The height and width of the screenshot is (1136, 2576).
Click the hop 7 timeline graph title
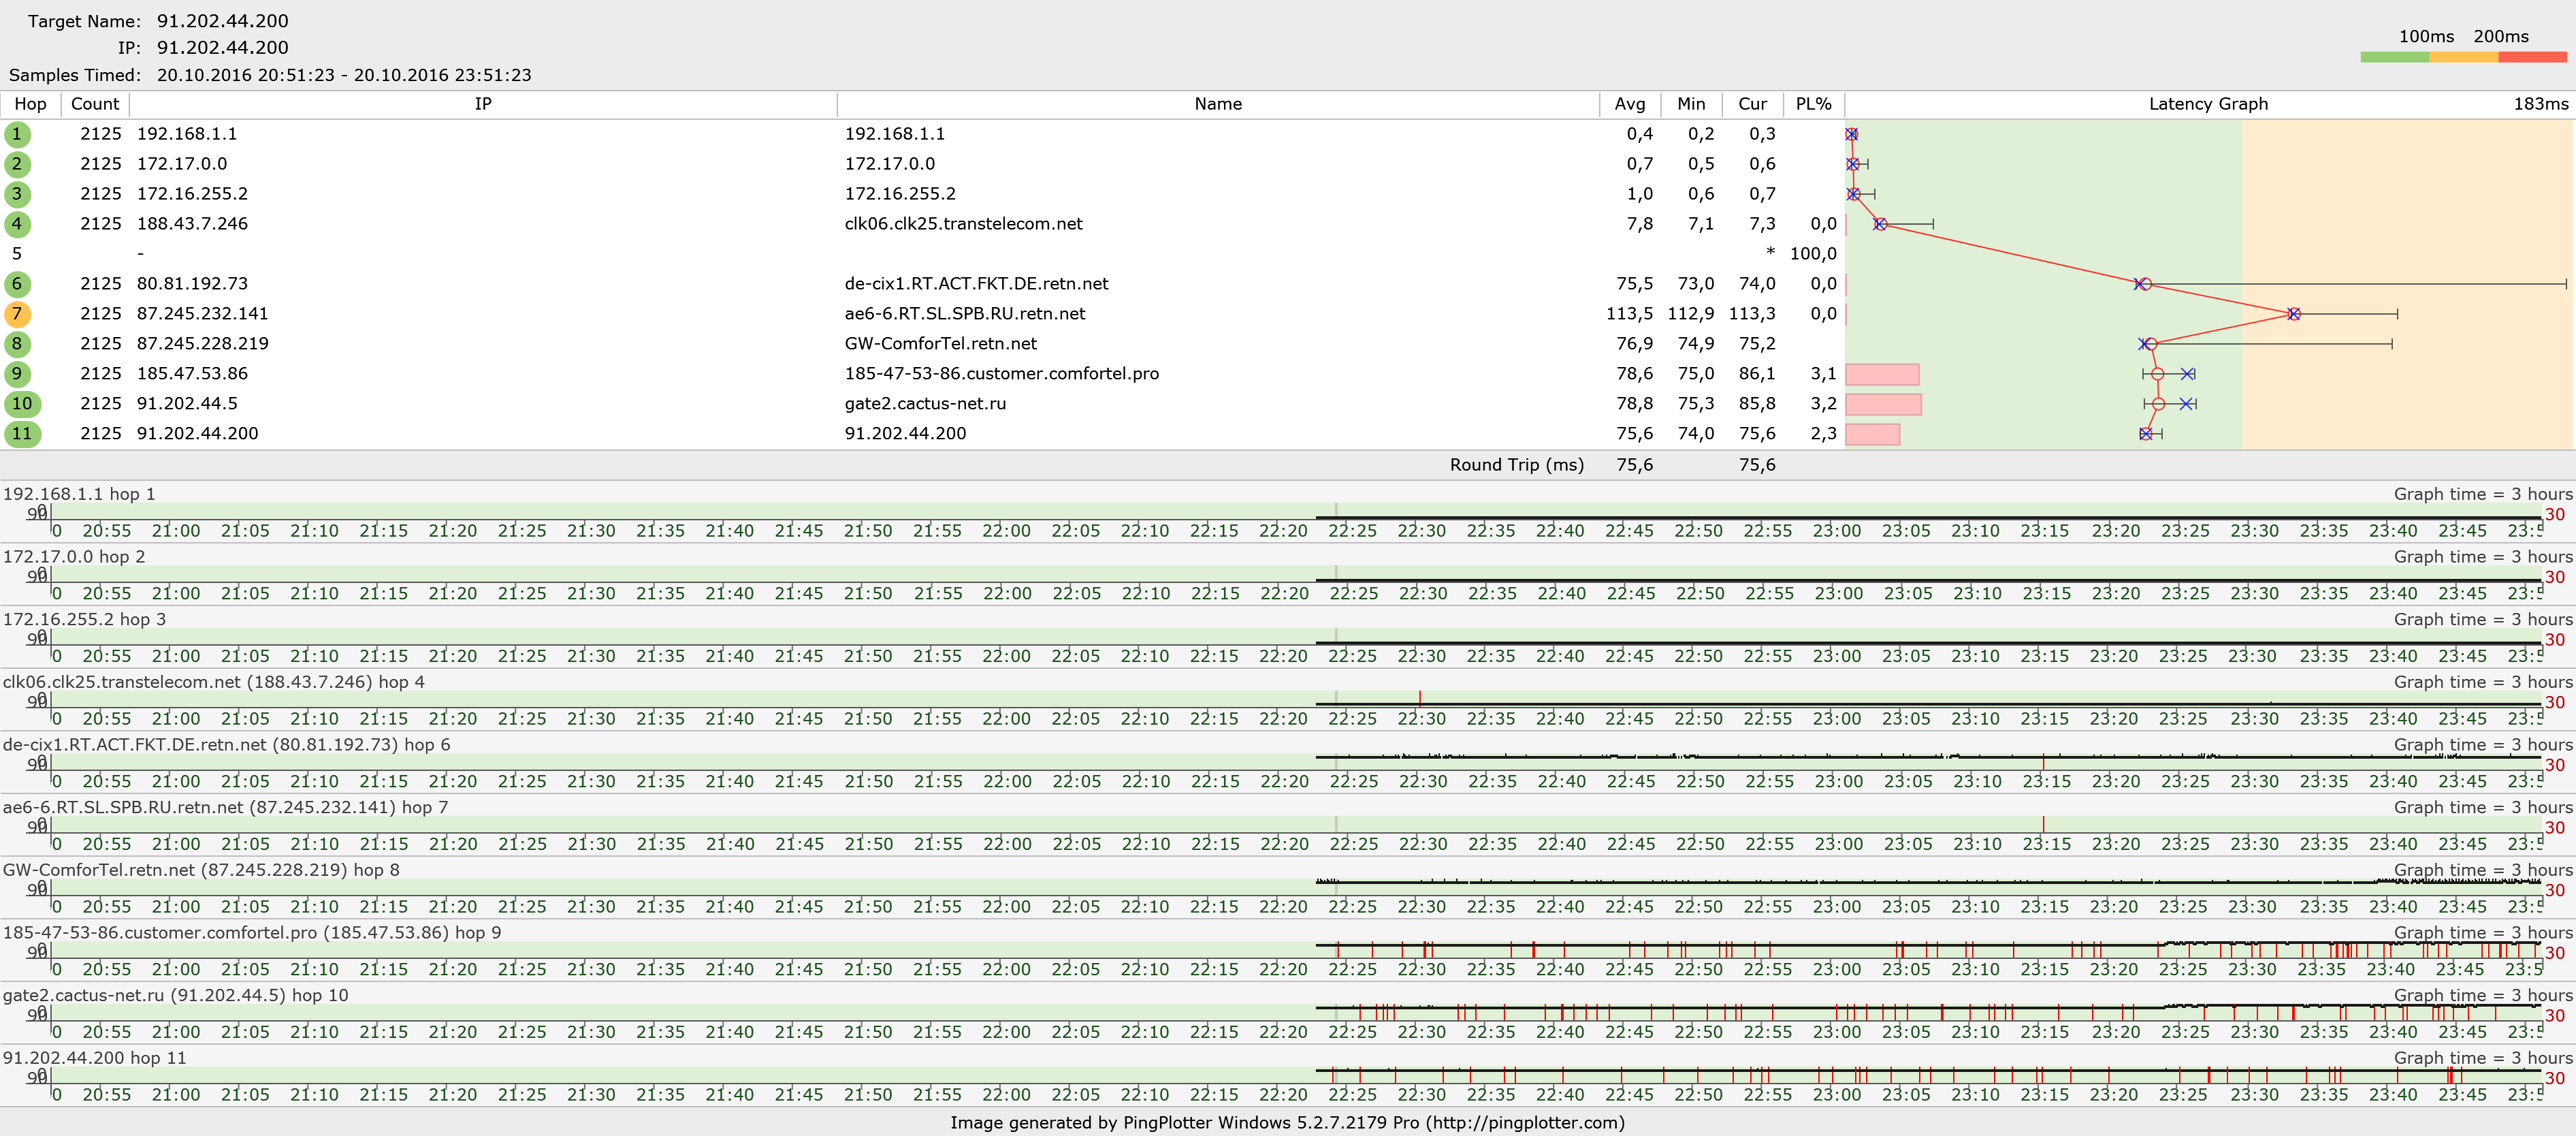pos(225,807)
